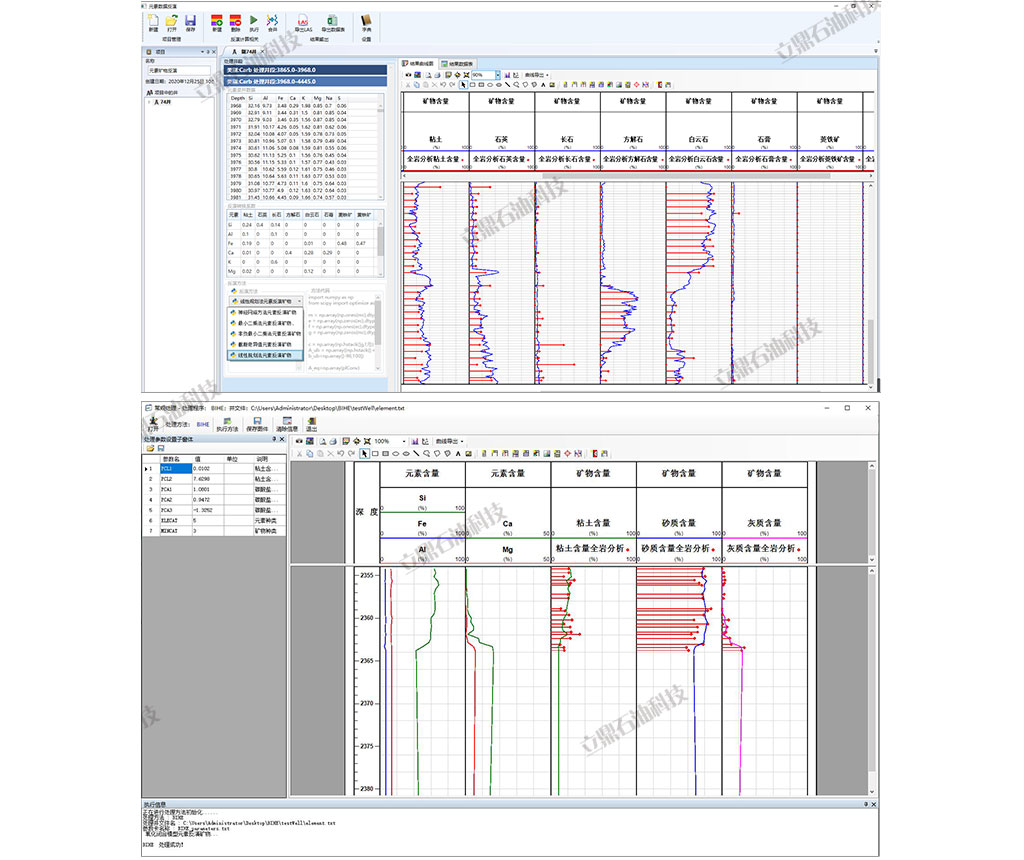Click project name input field in project panel
Screen dimensions: 1024x860
coord(179,71)
